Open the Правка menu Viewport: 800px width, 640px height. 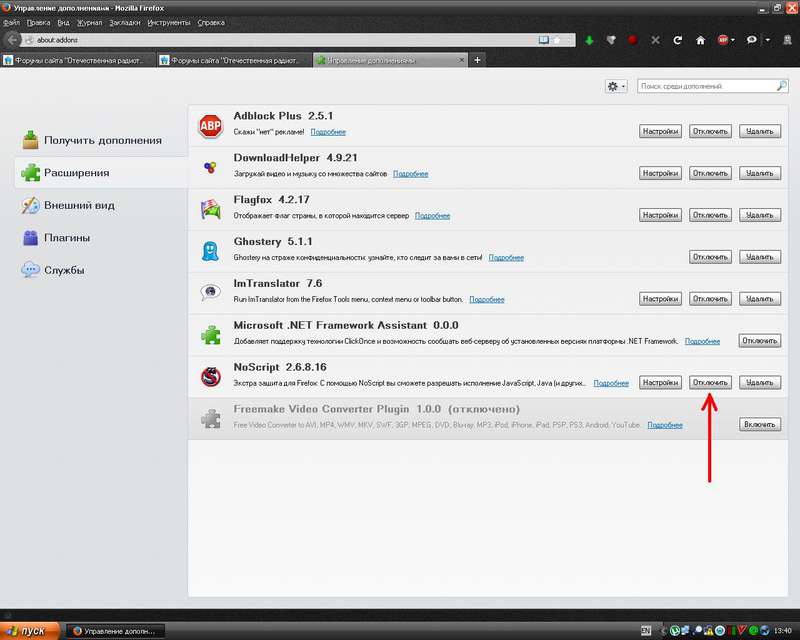(38, 22)
